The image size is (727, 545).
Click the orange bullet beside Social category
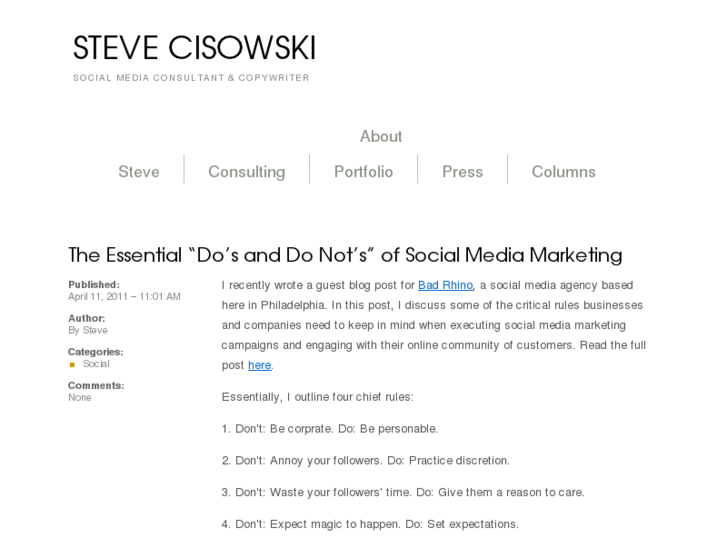(72, 365)
